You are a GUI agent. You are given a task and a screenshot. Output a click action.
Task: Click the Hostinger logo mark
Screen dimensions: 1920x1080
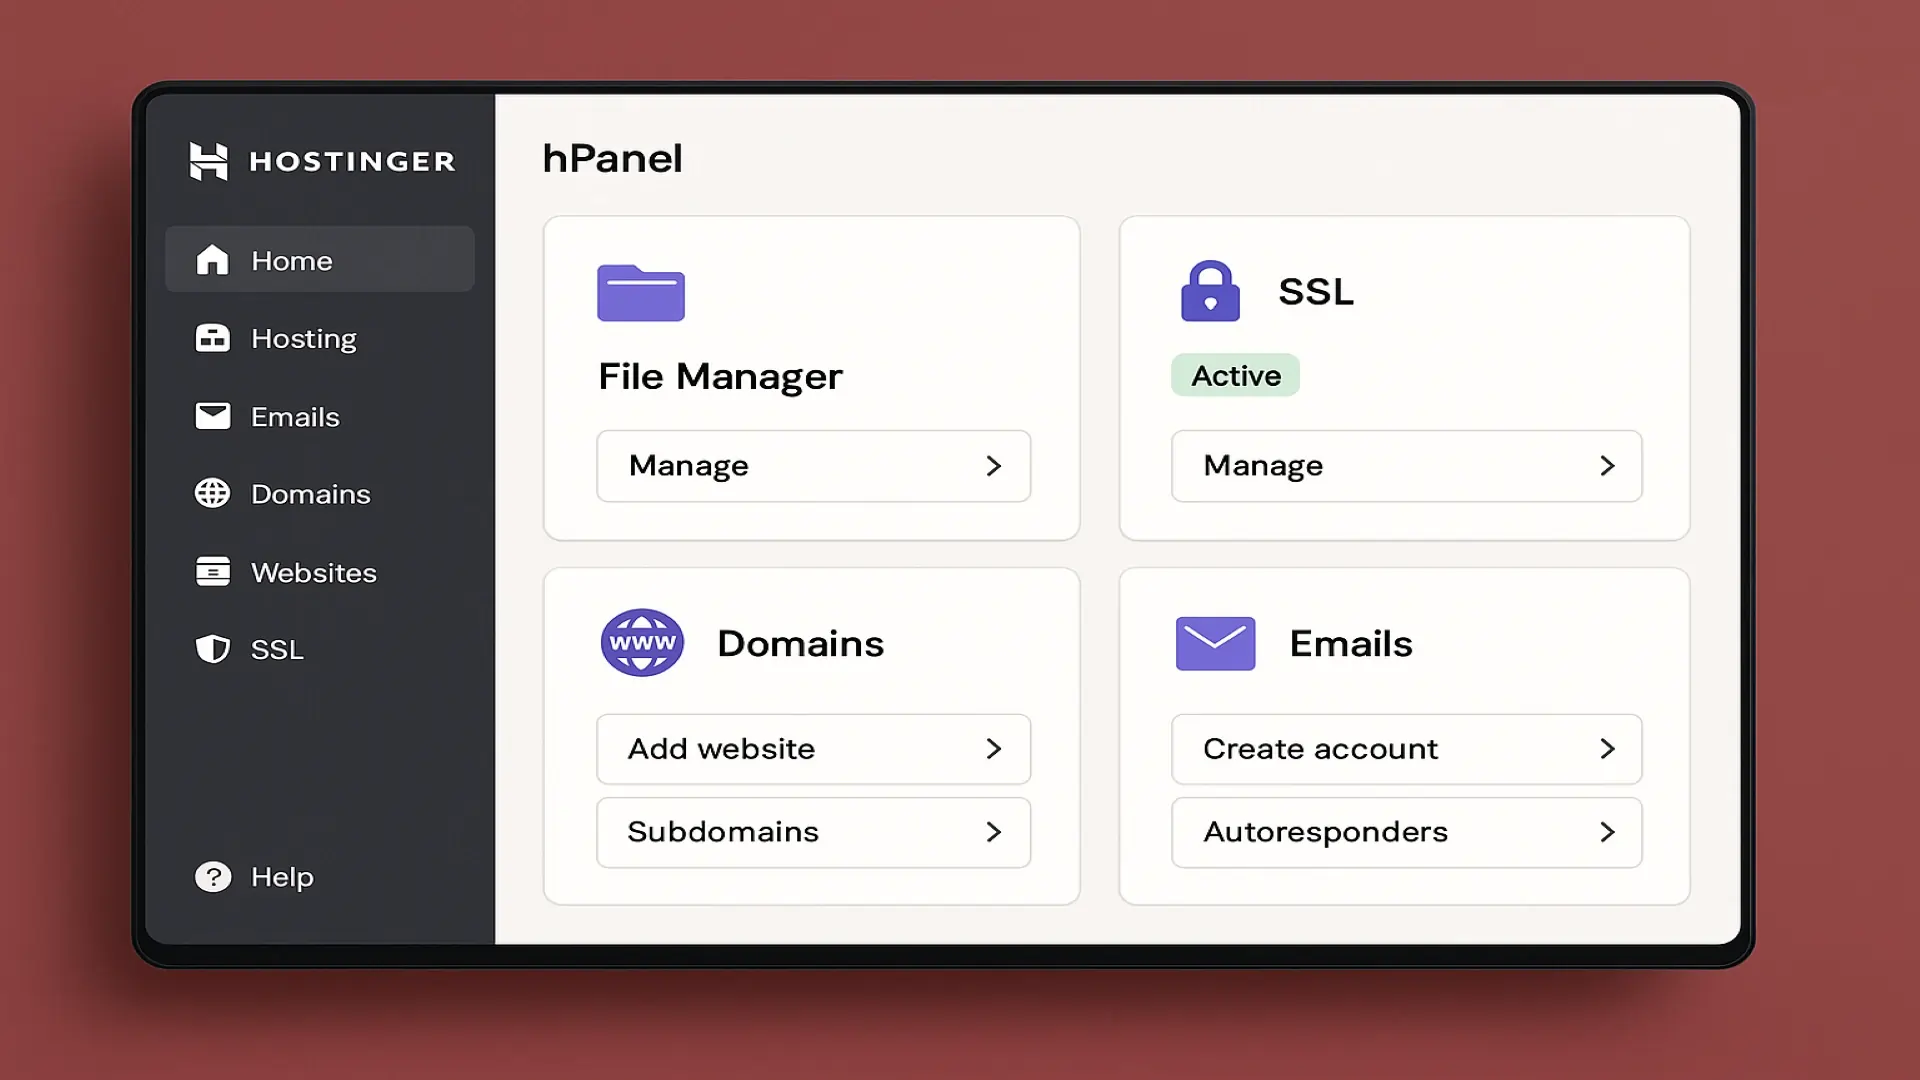click(x=209, y=161)
